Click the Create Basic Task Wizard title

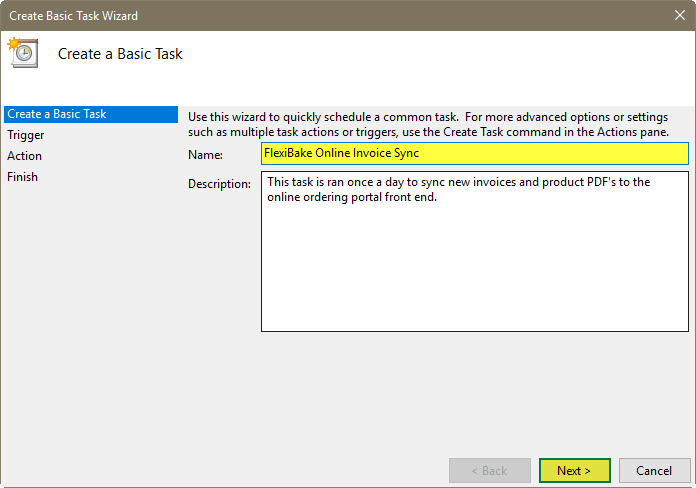pos(74,16)
